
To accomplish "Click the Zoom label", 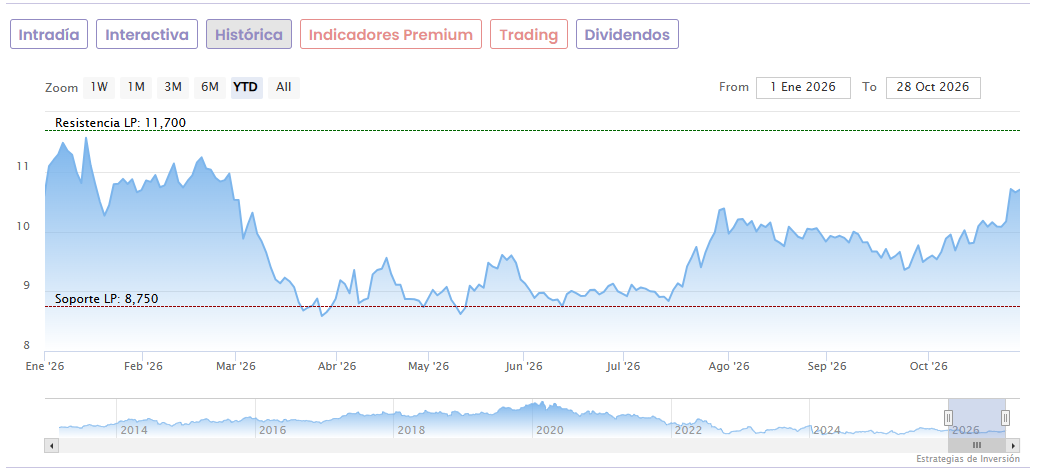I will (61, 88).
